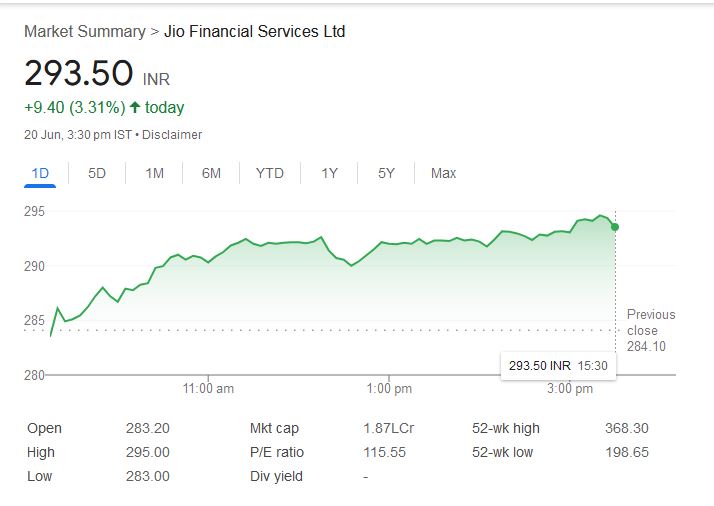714x506 pixels.
Task: Click the large 293.50 price value
Action: pos(79,73)
